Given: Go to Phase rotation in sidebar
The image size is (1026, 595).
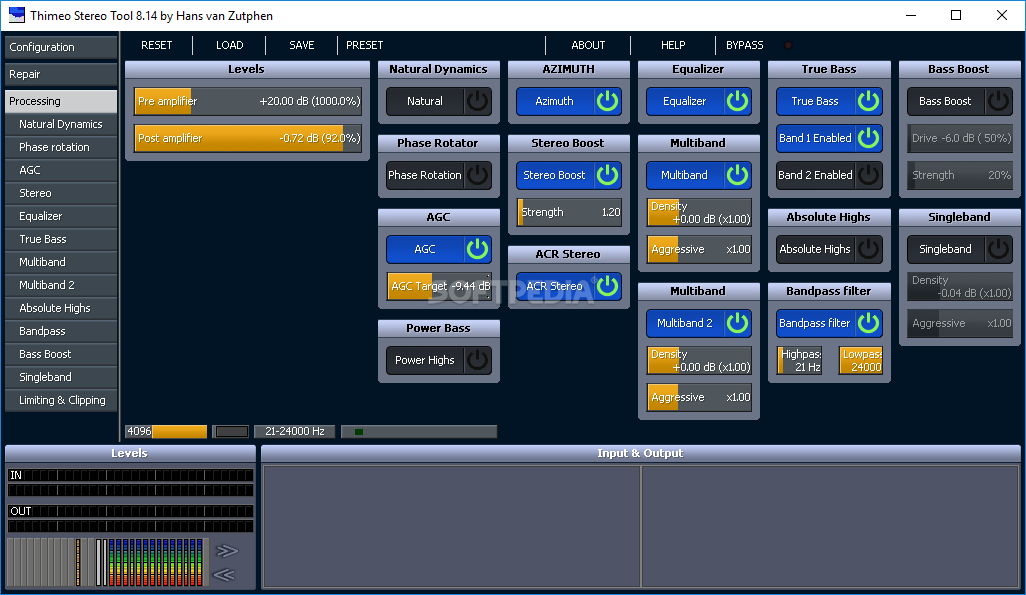Looking at the screenshot, I should coord(61,147).
